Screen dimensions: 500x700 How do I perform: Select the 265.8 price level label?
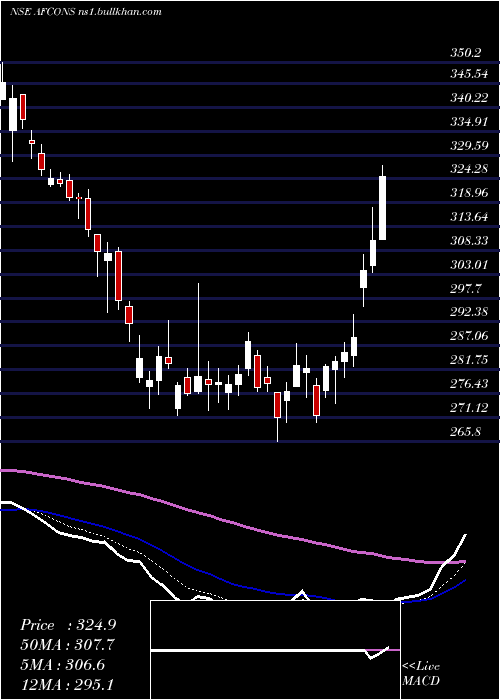click(x=466, y=431)
